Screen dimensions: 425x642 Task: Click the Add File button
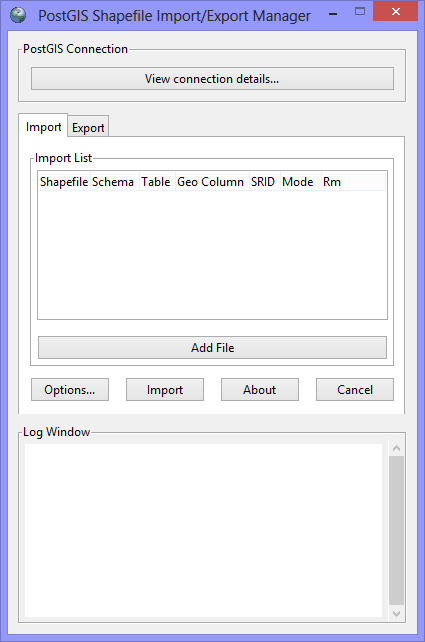tap(212, 348)
